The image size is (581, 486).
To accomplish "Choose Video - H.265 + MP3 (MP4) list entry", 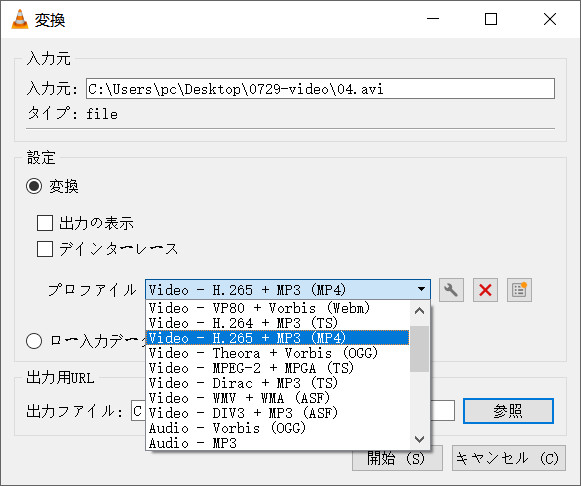I will click(278, 338).
